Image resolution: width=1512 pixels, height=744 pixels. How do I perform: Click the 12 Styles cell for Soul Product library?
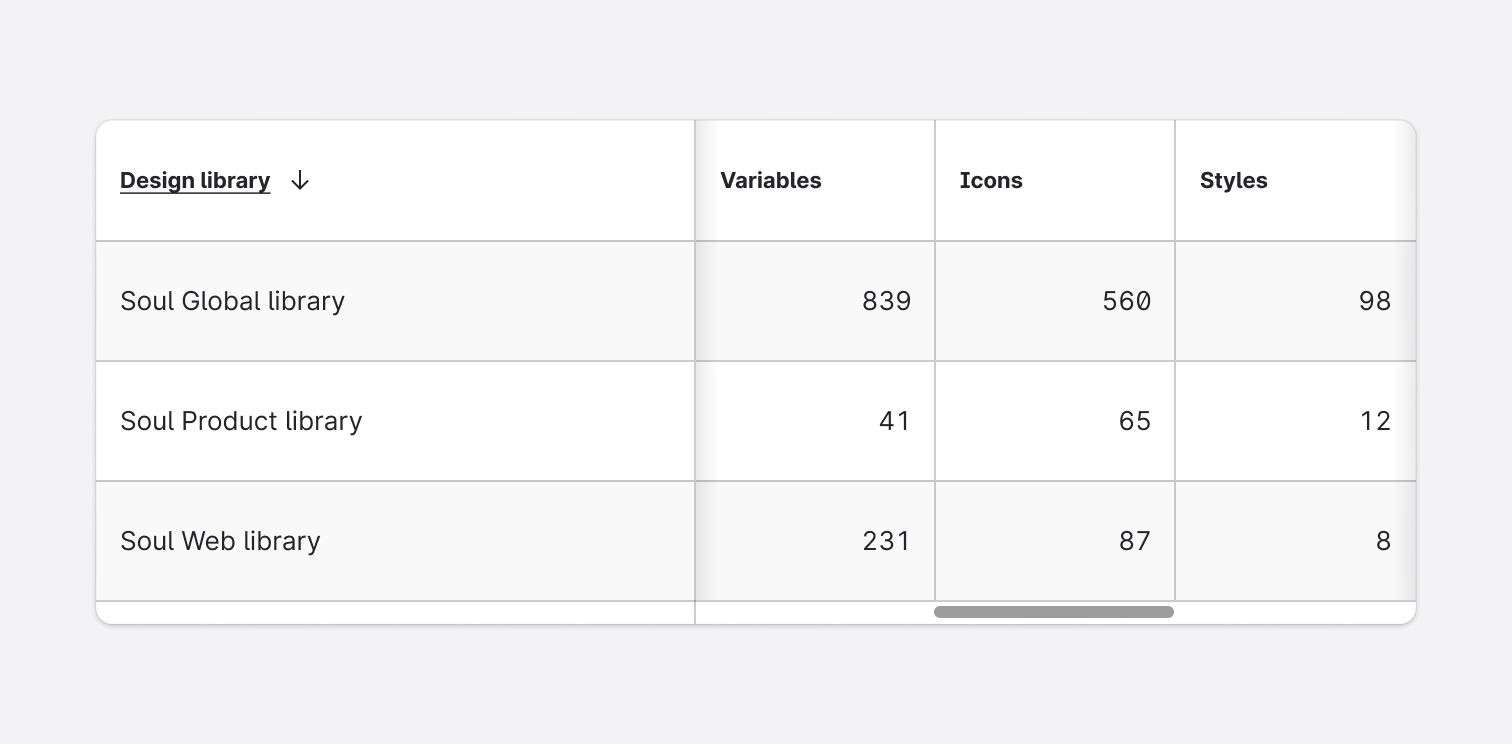pos(1376,421)
